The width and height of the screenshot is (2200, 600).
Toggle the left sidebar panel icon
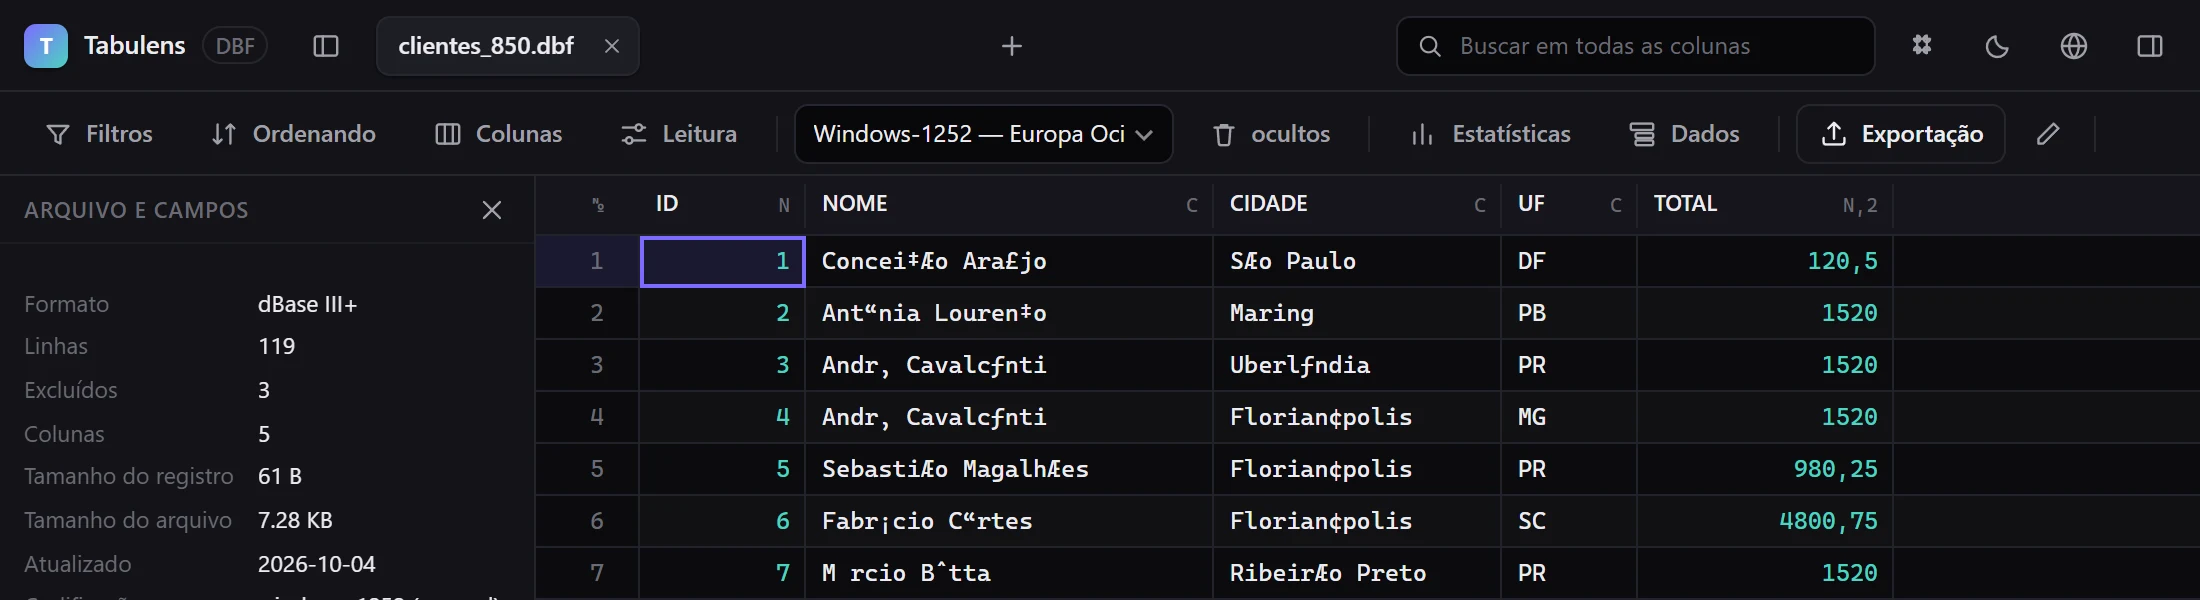[x=326, y=46]
